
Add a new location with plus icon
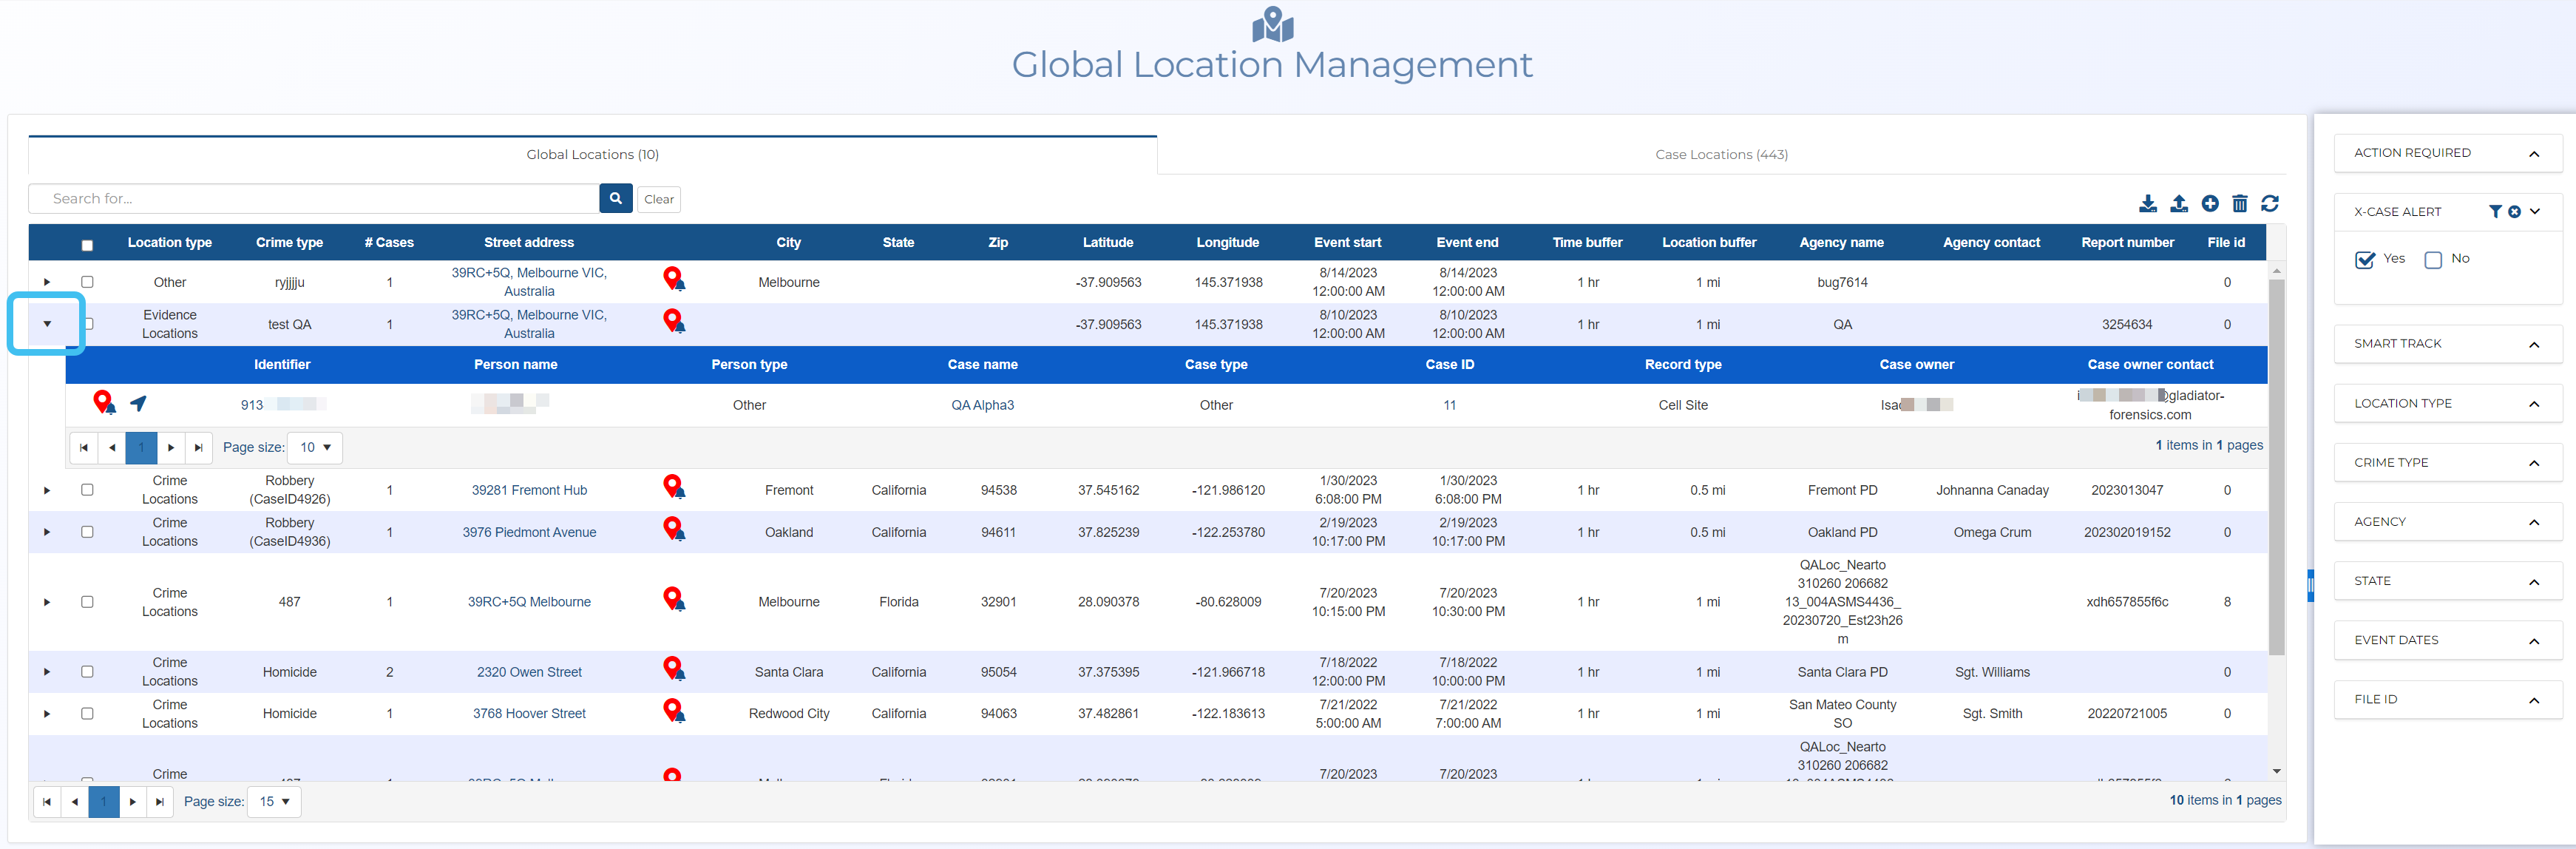tap(2210, 204)
